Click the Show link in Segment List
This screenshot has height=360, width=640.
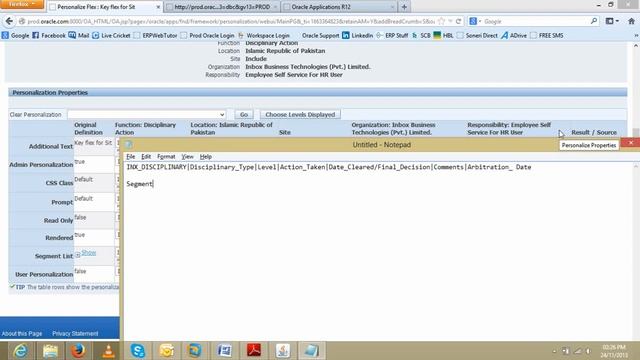tap(89, 253)
